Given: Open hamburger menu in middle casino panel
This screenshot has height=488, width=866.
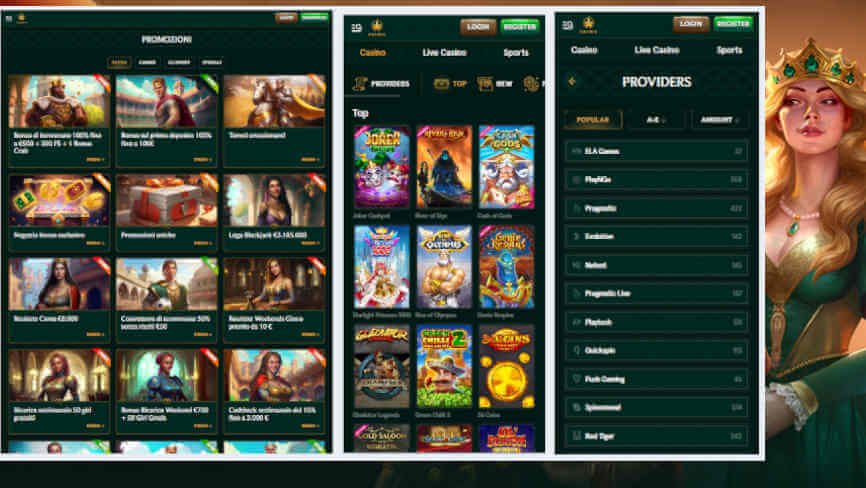Looking at the screenshot, I should [356, 26].
